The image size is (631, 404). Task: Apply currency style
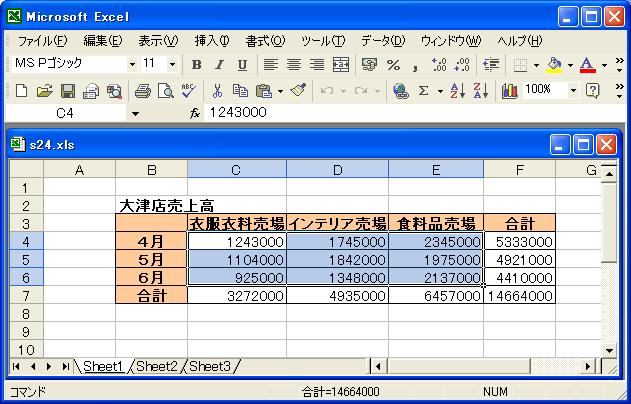point(369,65)
